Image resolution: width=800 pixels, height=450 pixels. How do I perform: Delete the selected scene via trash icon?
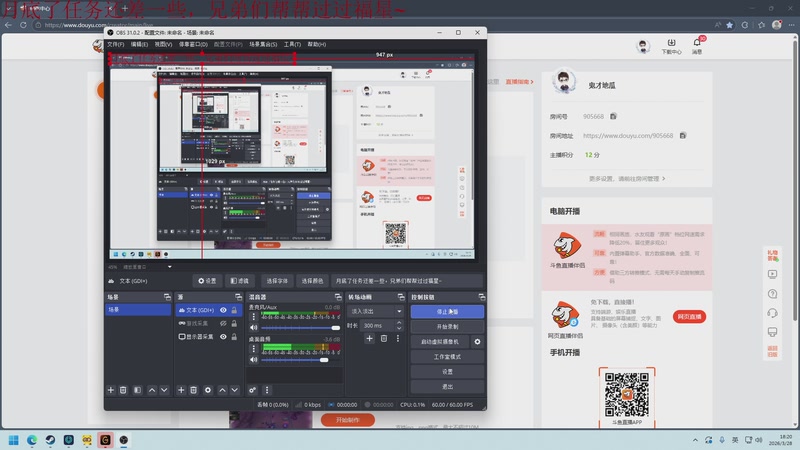point(123,390)
